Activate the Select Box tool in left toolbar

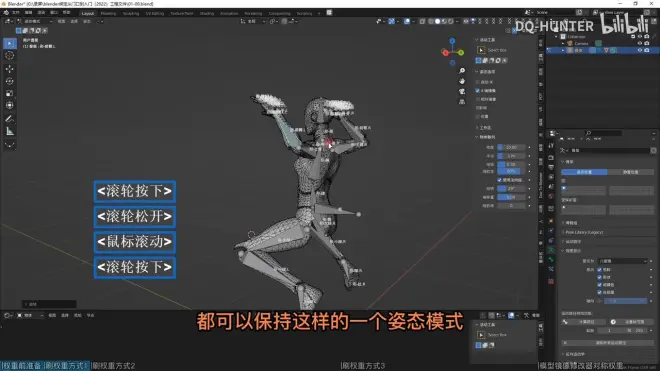(x=9, y=43)
